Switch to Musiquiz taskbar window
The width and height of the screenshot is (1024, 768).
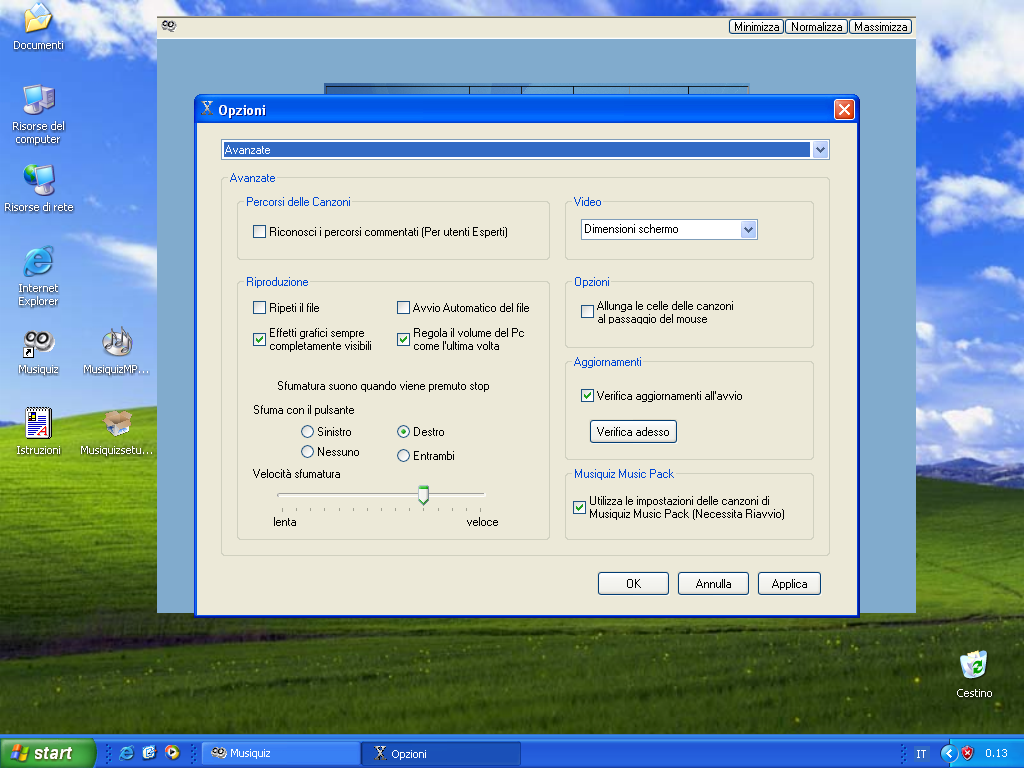pyautogui.click(x=280, y=753)
